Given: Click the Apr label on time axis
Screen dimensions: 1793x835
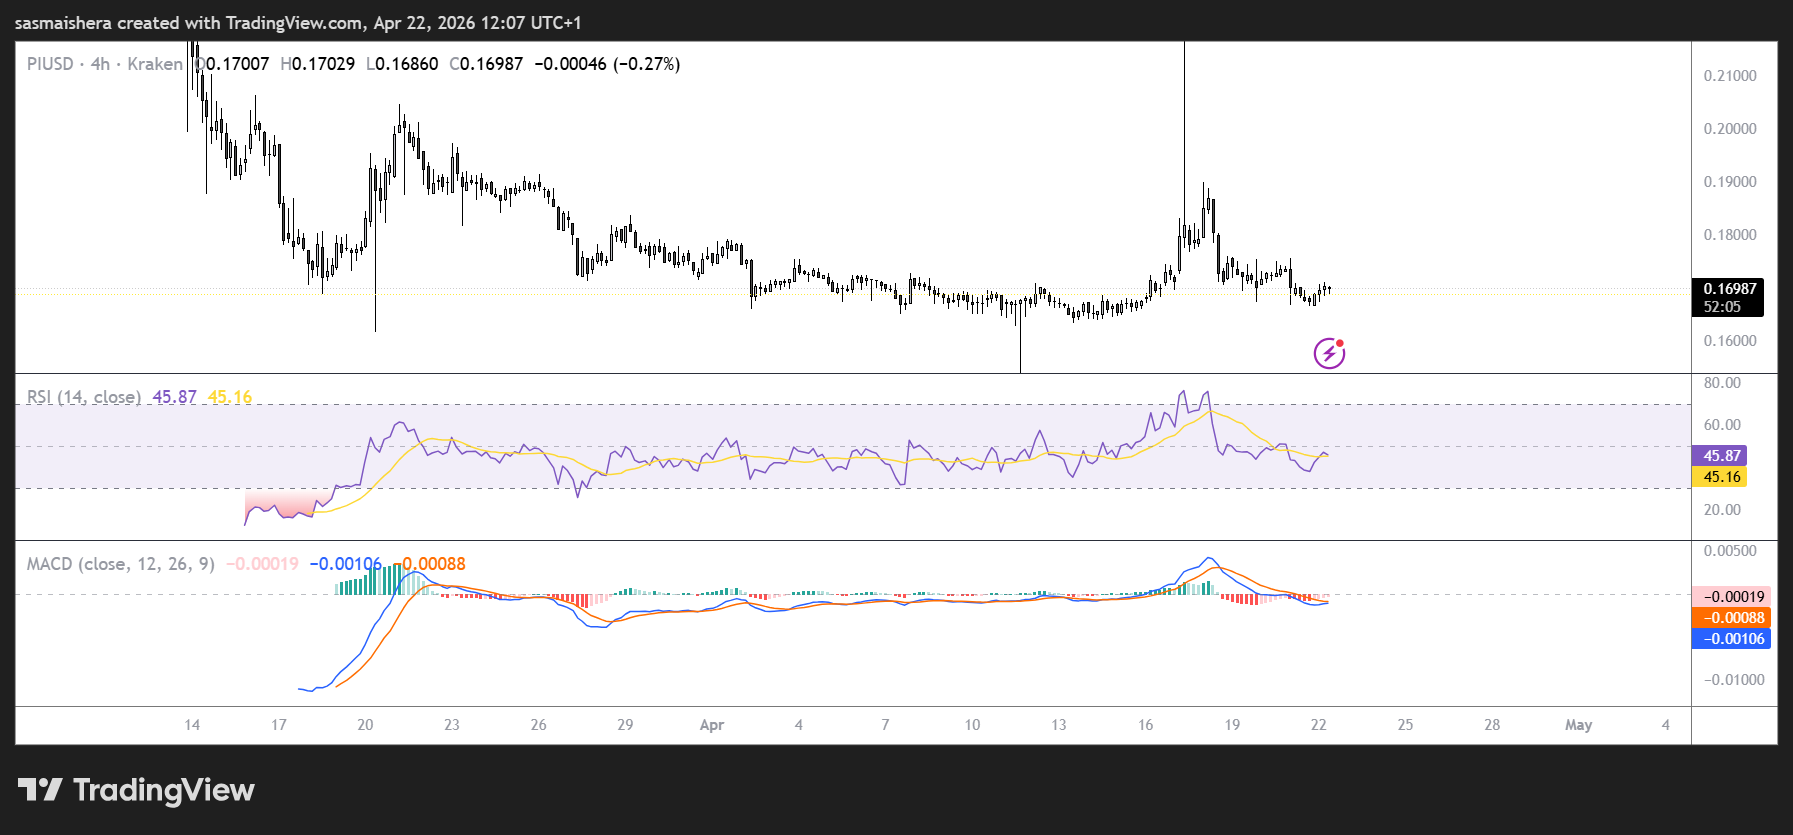Looking at the screenshot, I should point(712,725).
